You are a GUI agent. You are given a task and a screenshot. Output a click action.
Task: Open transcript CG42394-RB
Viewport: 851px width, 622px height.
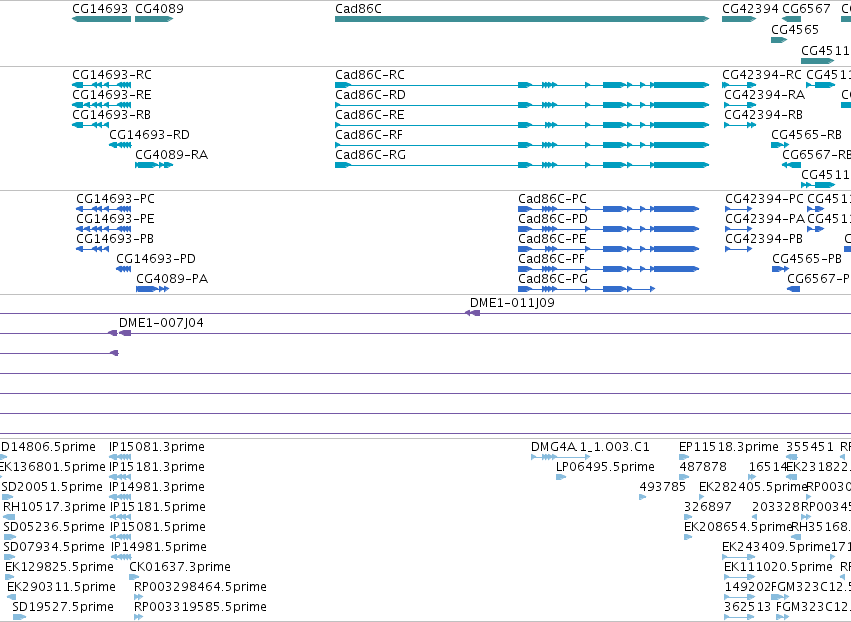point(763,115)
